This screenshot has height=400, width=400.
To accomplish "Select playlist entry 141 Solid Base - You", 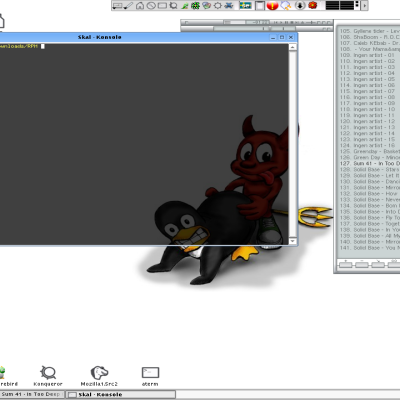I will pyautogui.click(x=369, y=248).
